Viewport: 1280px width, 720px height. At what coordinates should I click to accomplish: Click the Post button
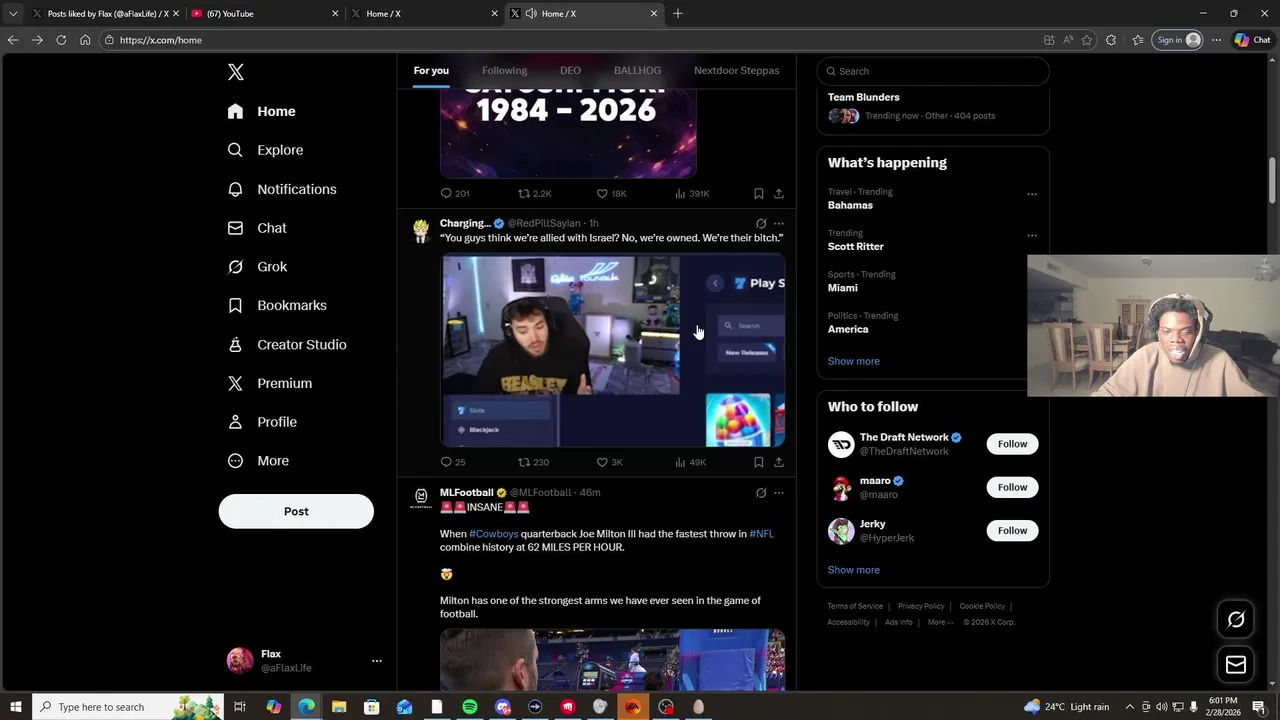[x=296, y=511]
